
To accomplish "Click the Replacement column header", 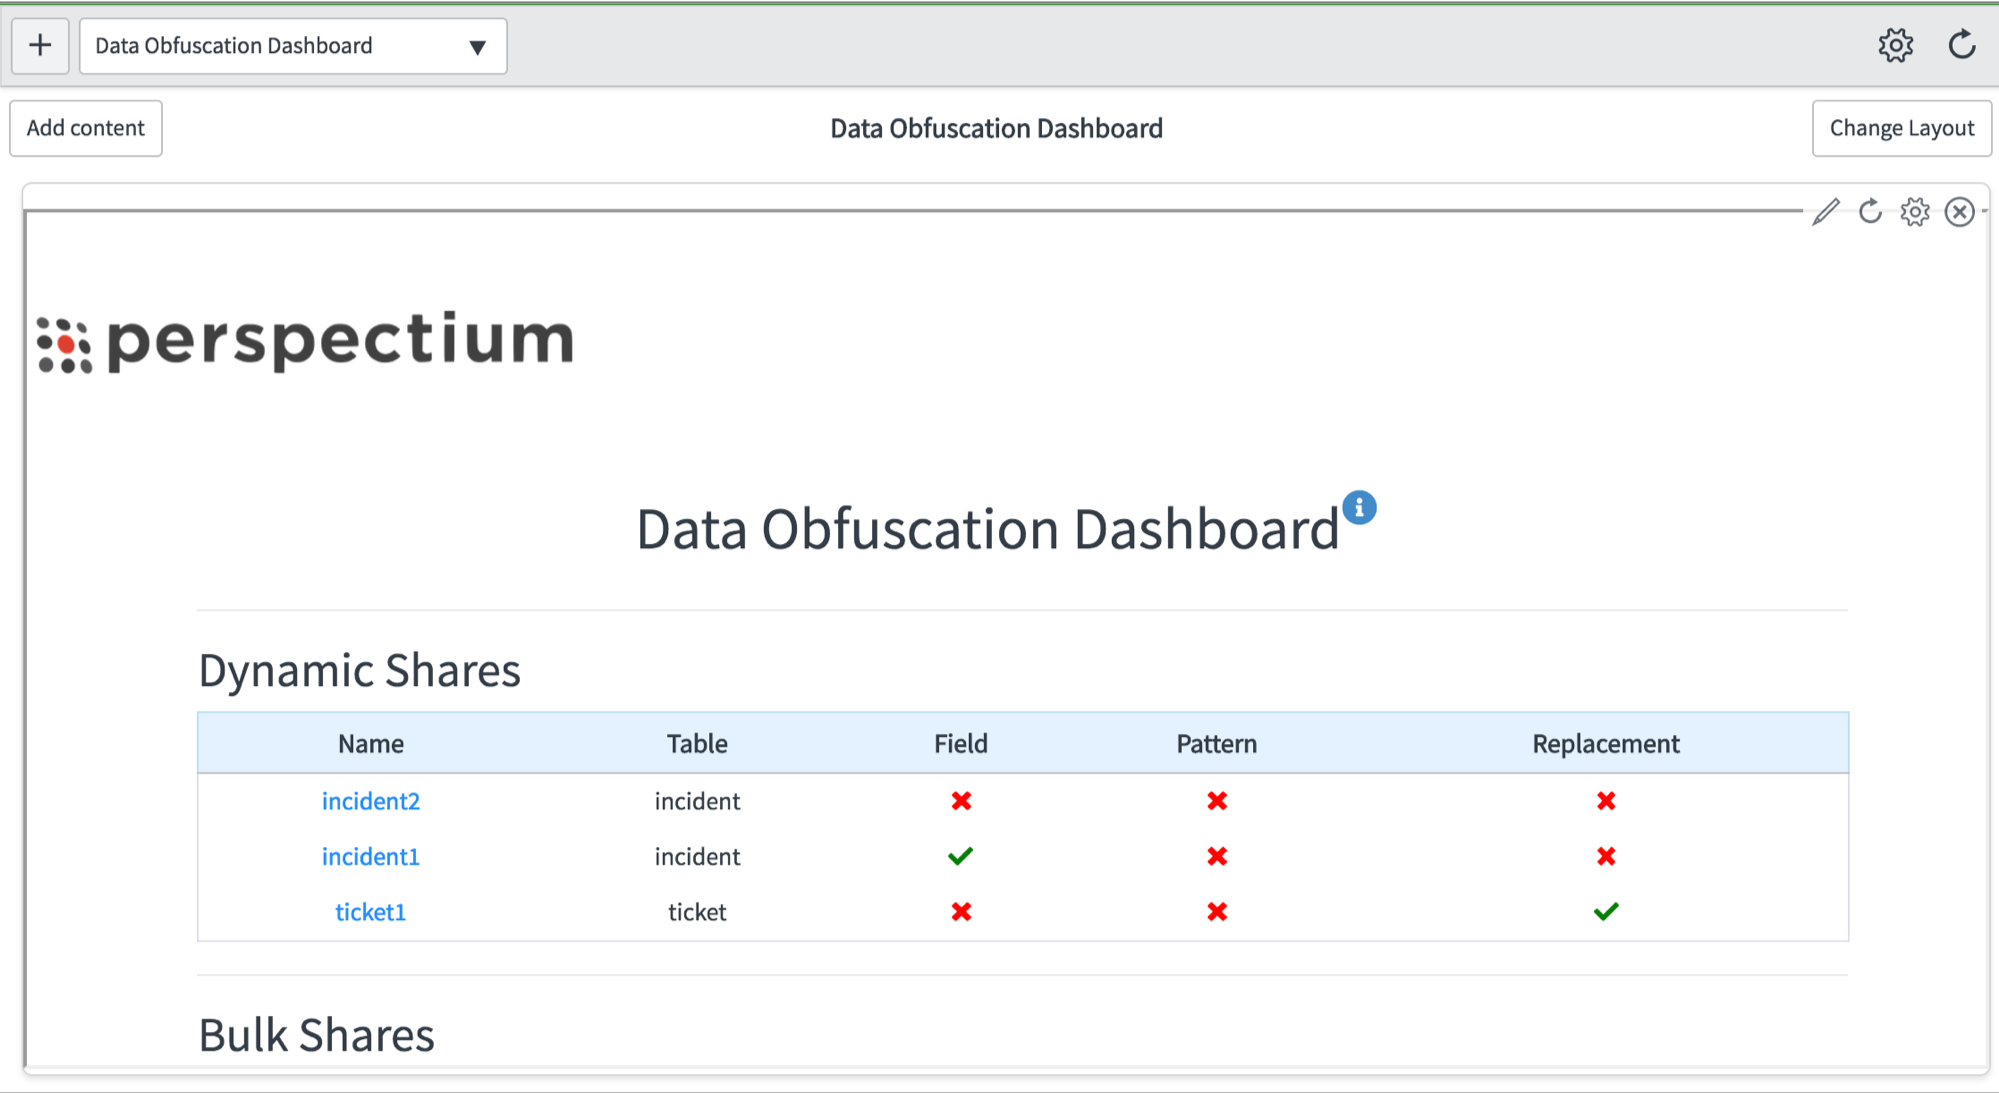I will (1606, 744).
